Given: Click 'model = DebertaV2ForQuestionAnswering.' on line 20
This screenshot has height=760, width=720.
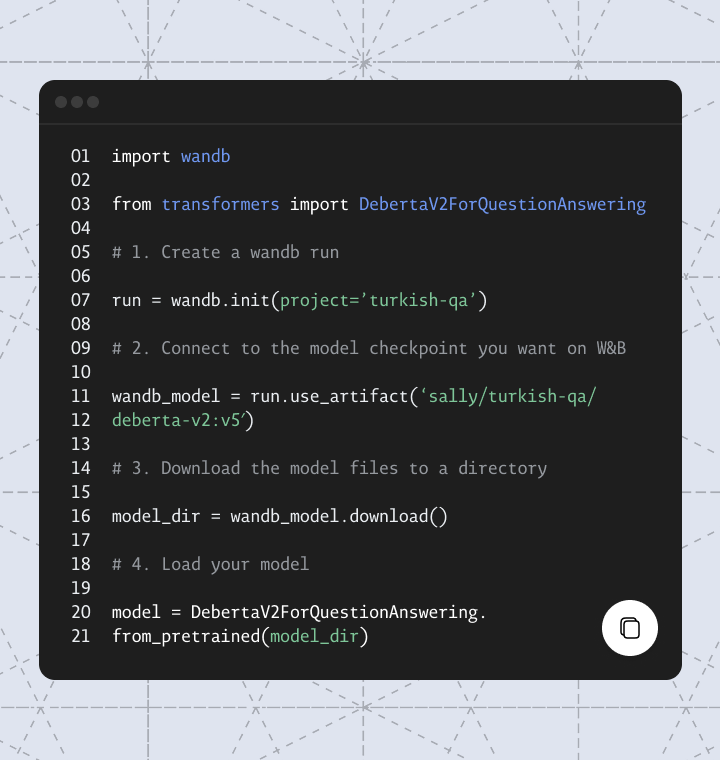Looking at the screenshot, I should [299, 612].
